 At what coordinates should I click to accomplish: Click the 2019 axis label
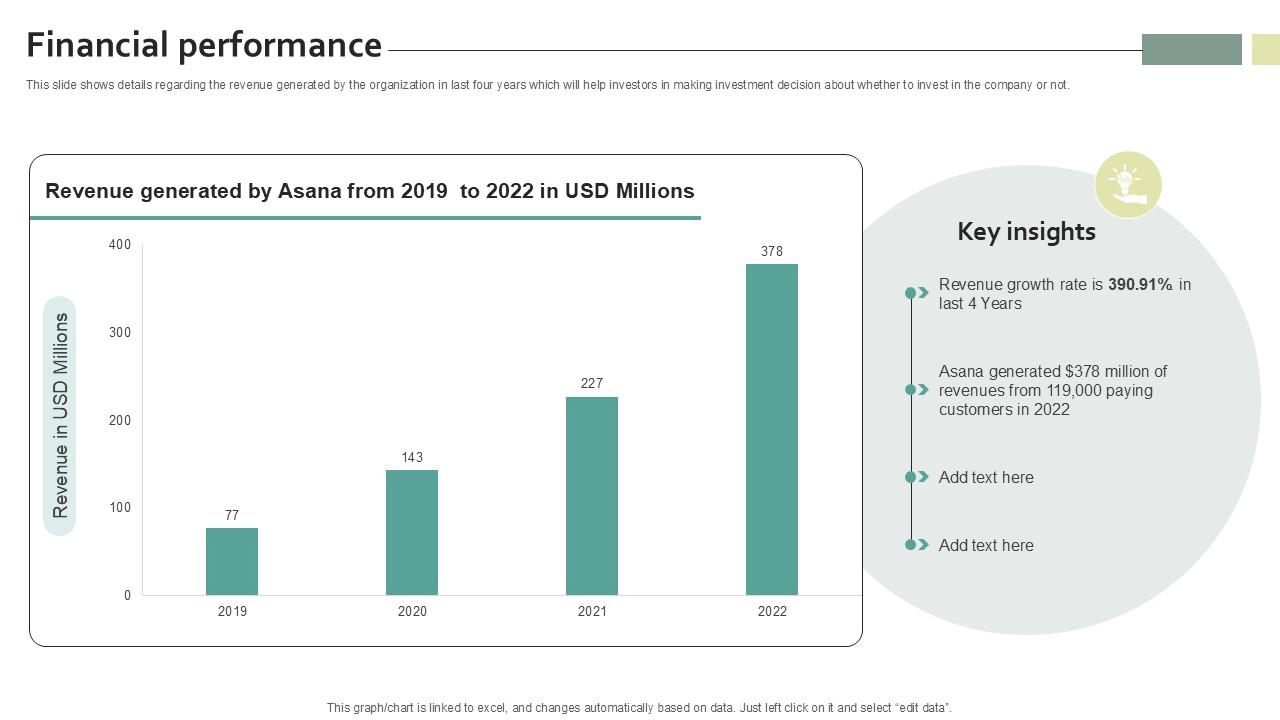(232, 611)
